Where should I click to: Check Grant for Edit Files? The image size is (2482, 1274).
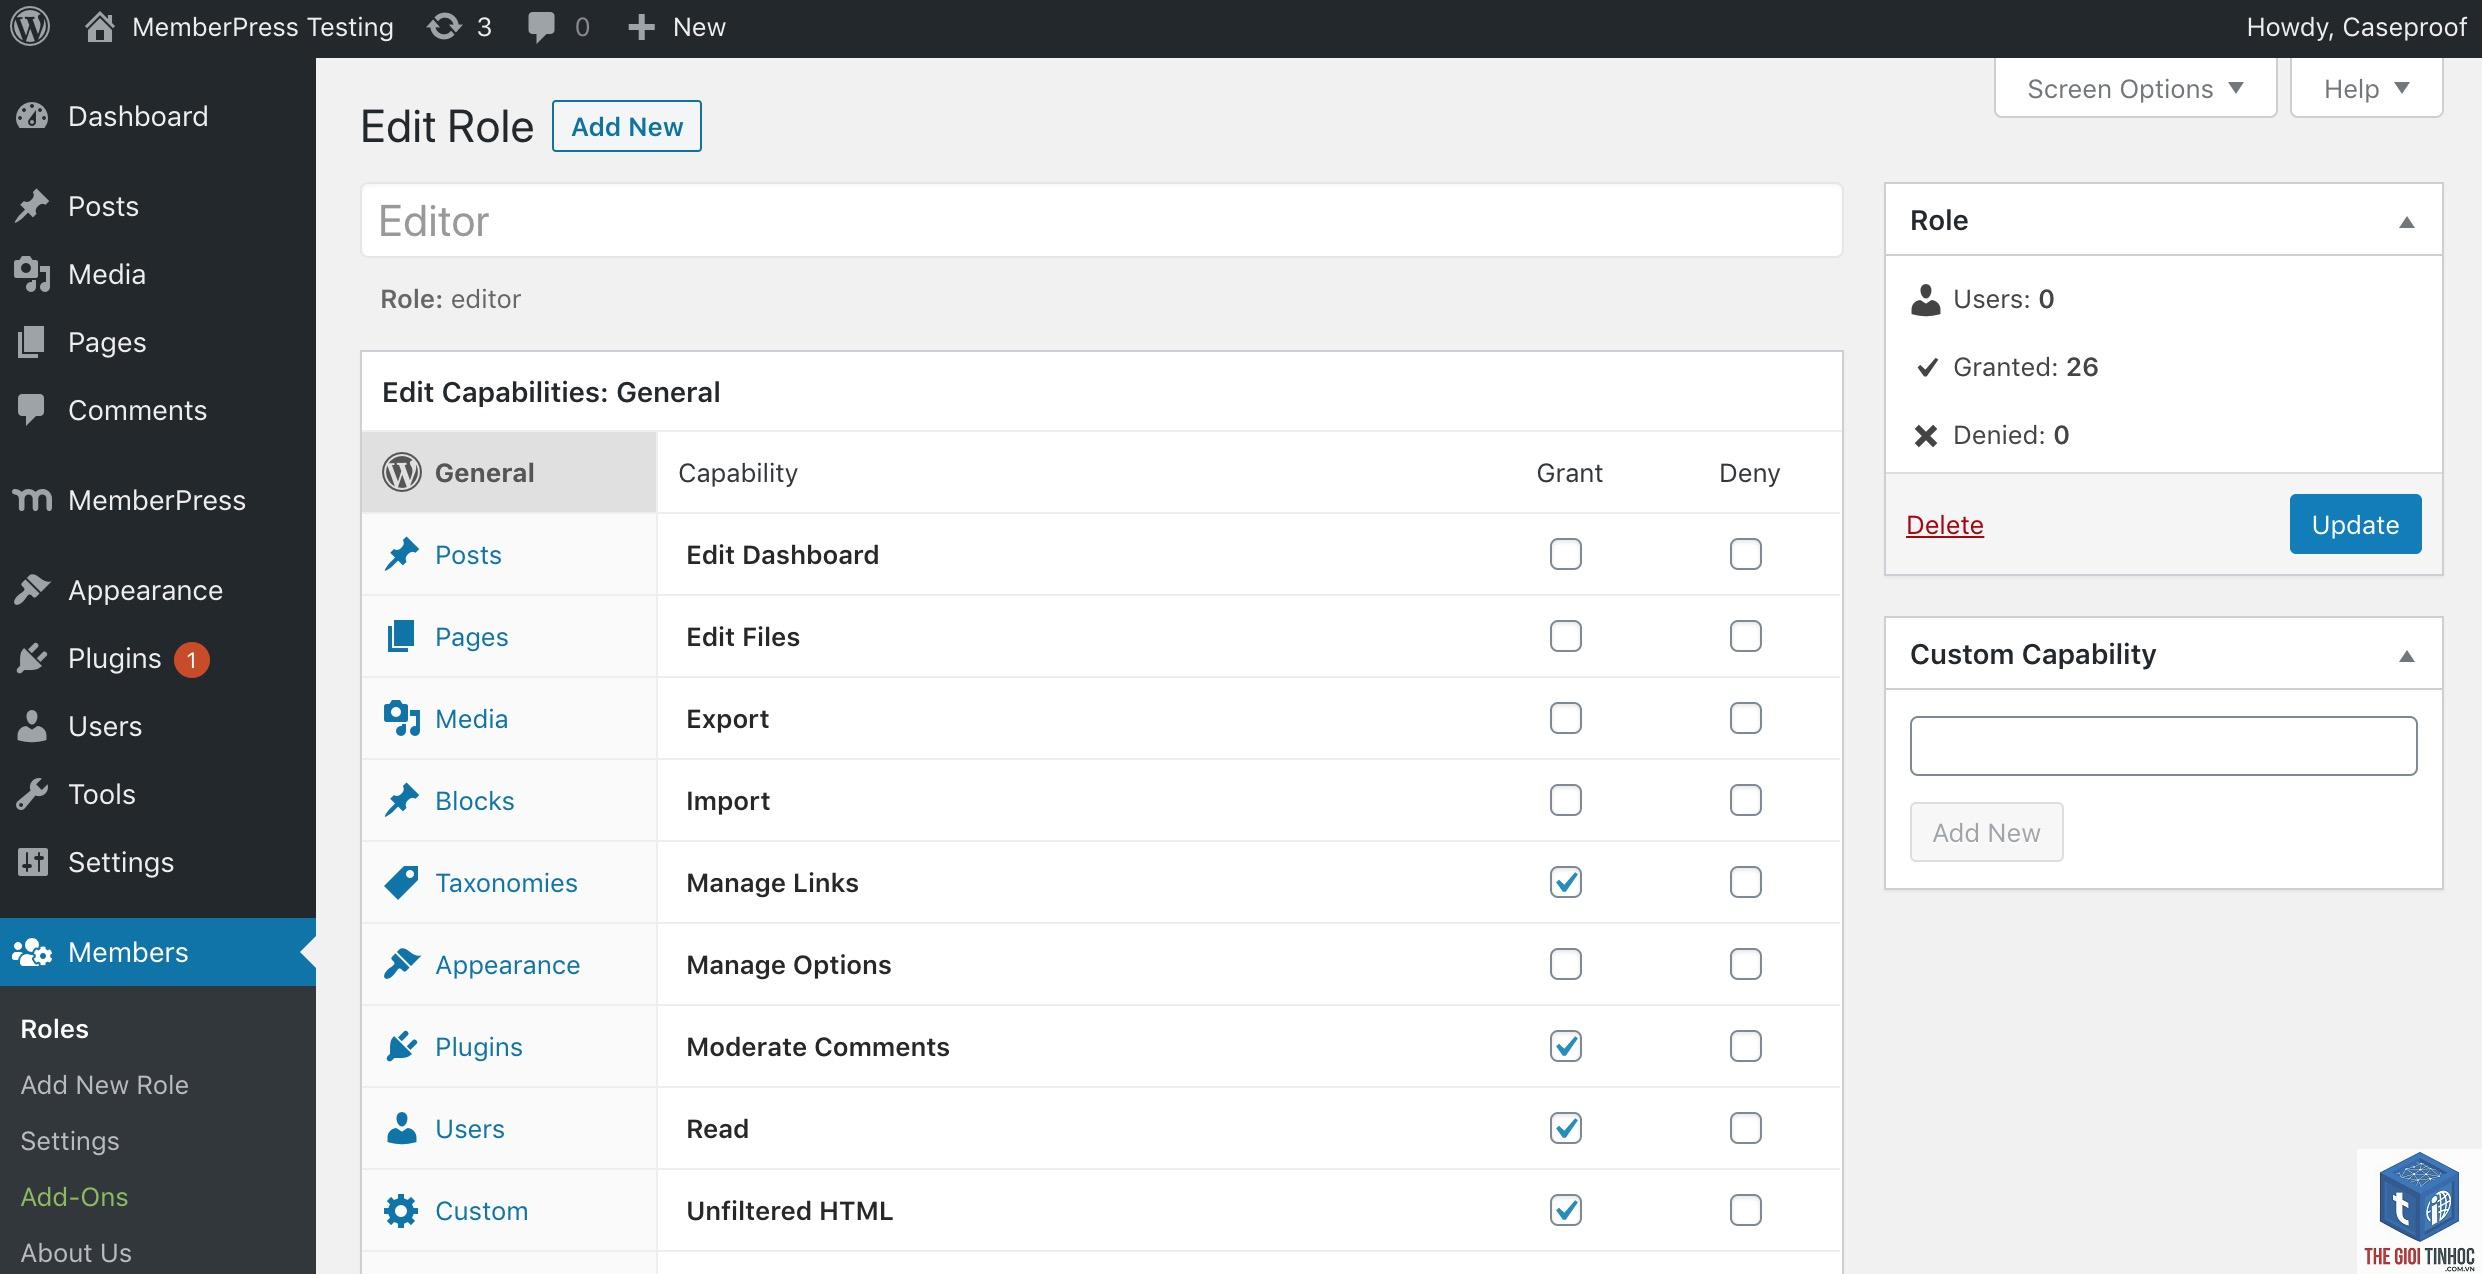point(1566,636)
